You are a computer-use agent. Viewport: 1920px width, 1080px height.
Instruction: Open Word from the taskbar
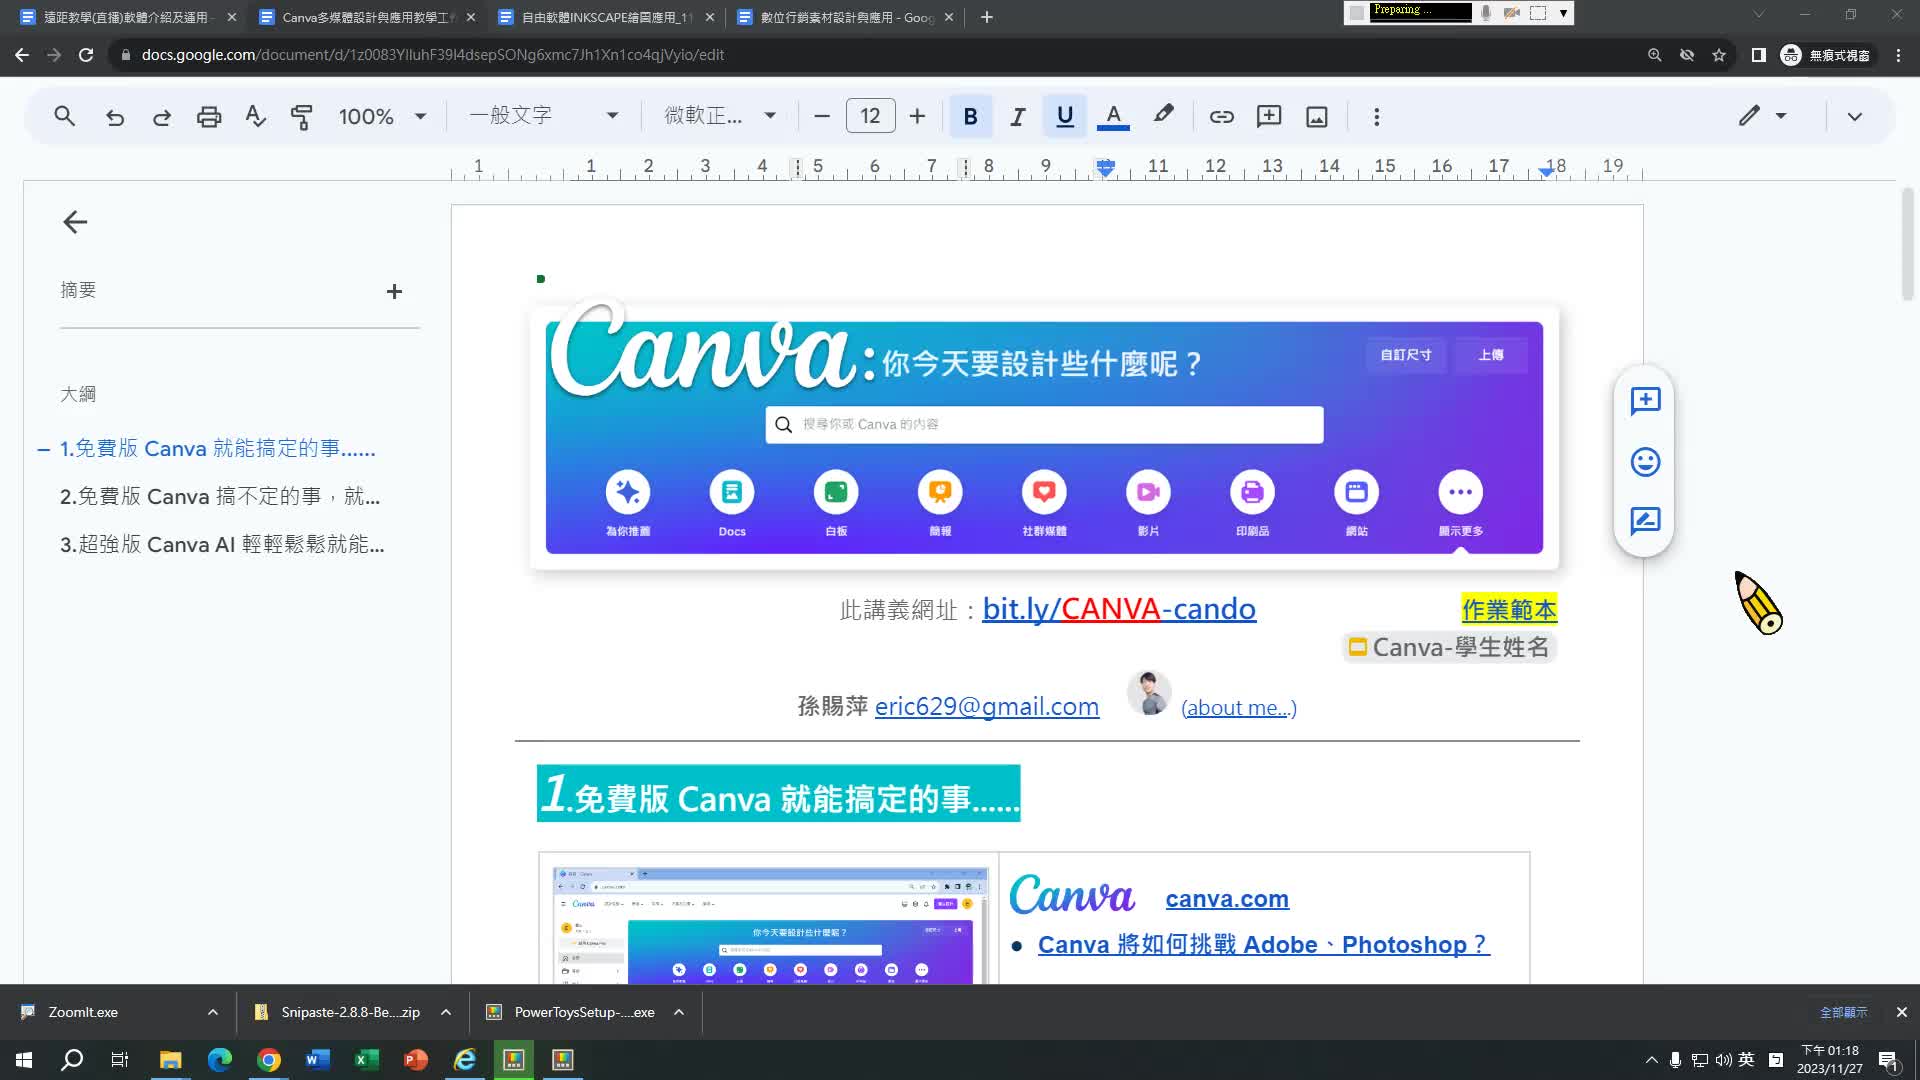coord(317,1060)
